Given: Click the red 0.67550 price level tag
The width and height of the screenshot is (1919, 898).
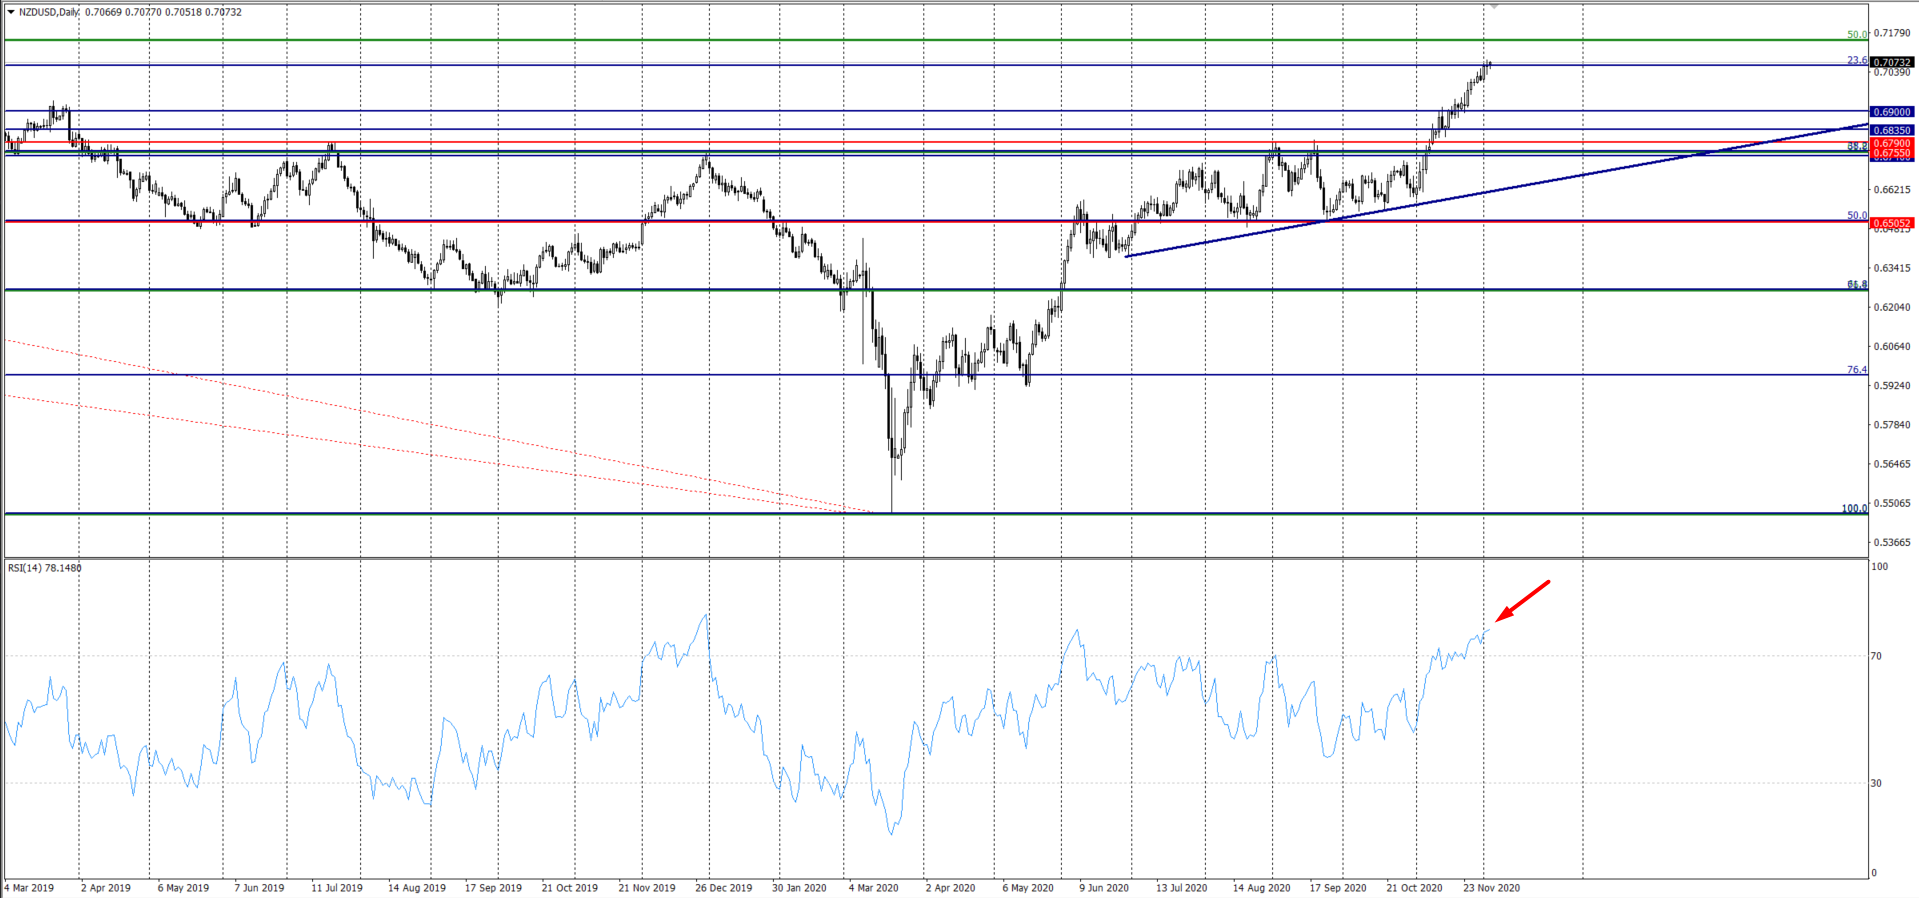Looking at the screenshot, I should pyautogui.click(x=1892, y=153).
